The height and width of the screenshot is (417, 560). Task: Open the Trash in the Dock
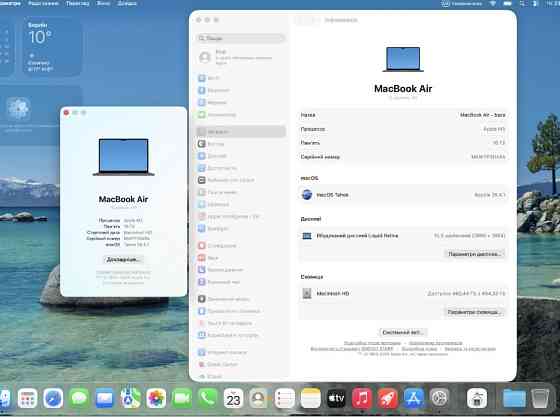(540, 398)
